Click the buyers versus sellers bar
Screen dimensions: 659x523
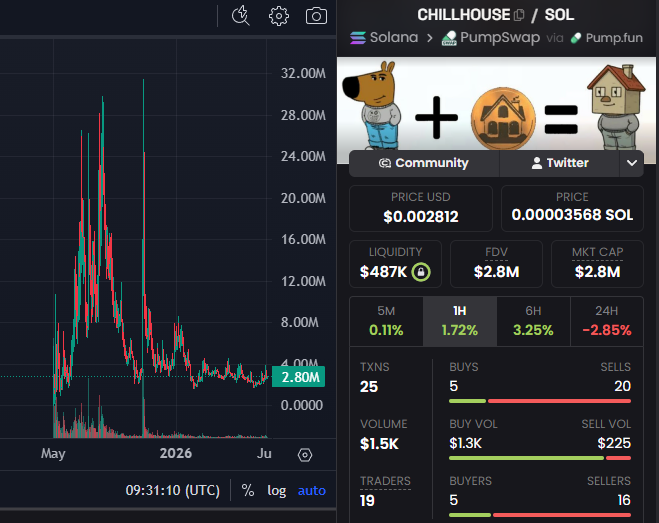click(540, 515)
